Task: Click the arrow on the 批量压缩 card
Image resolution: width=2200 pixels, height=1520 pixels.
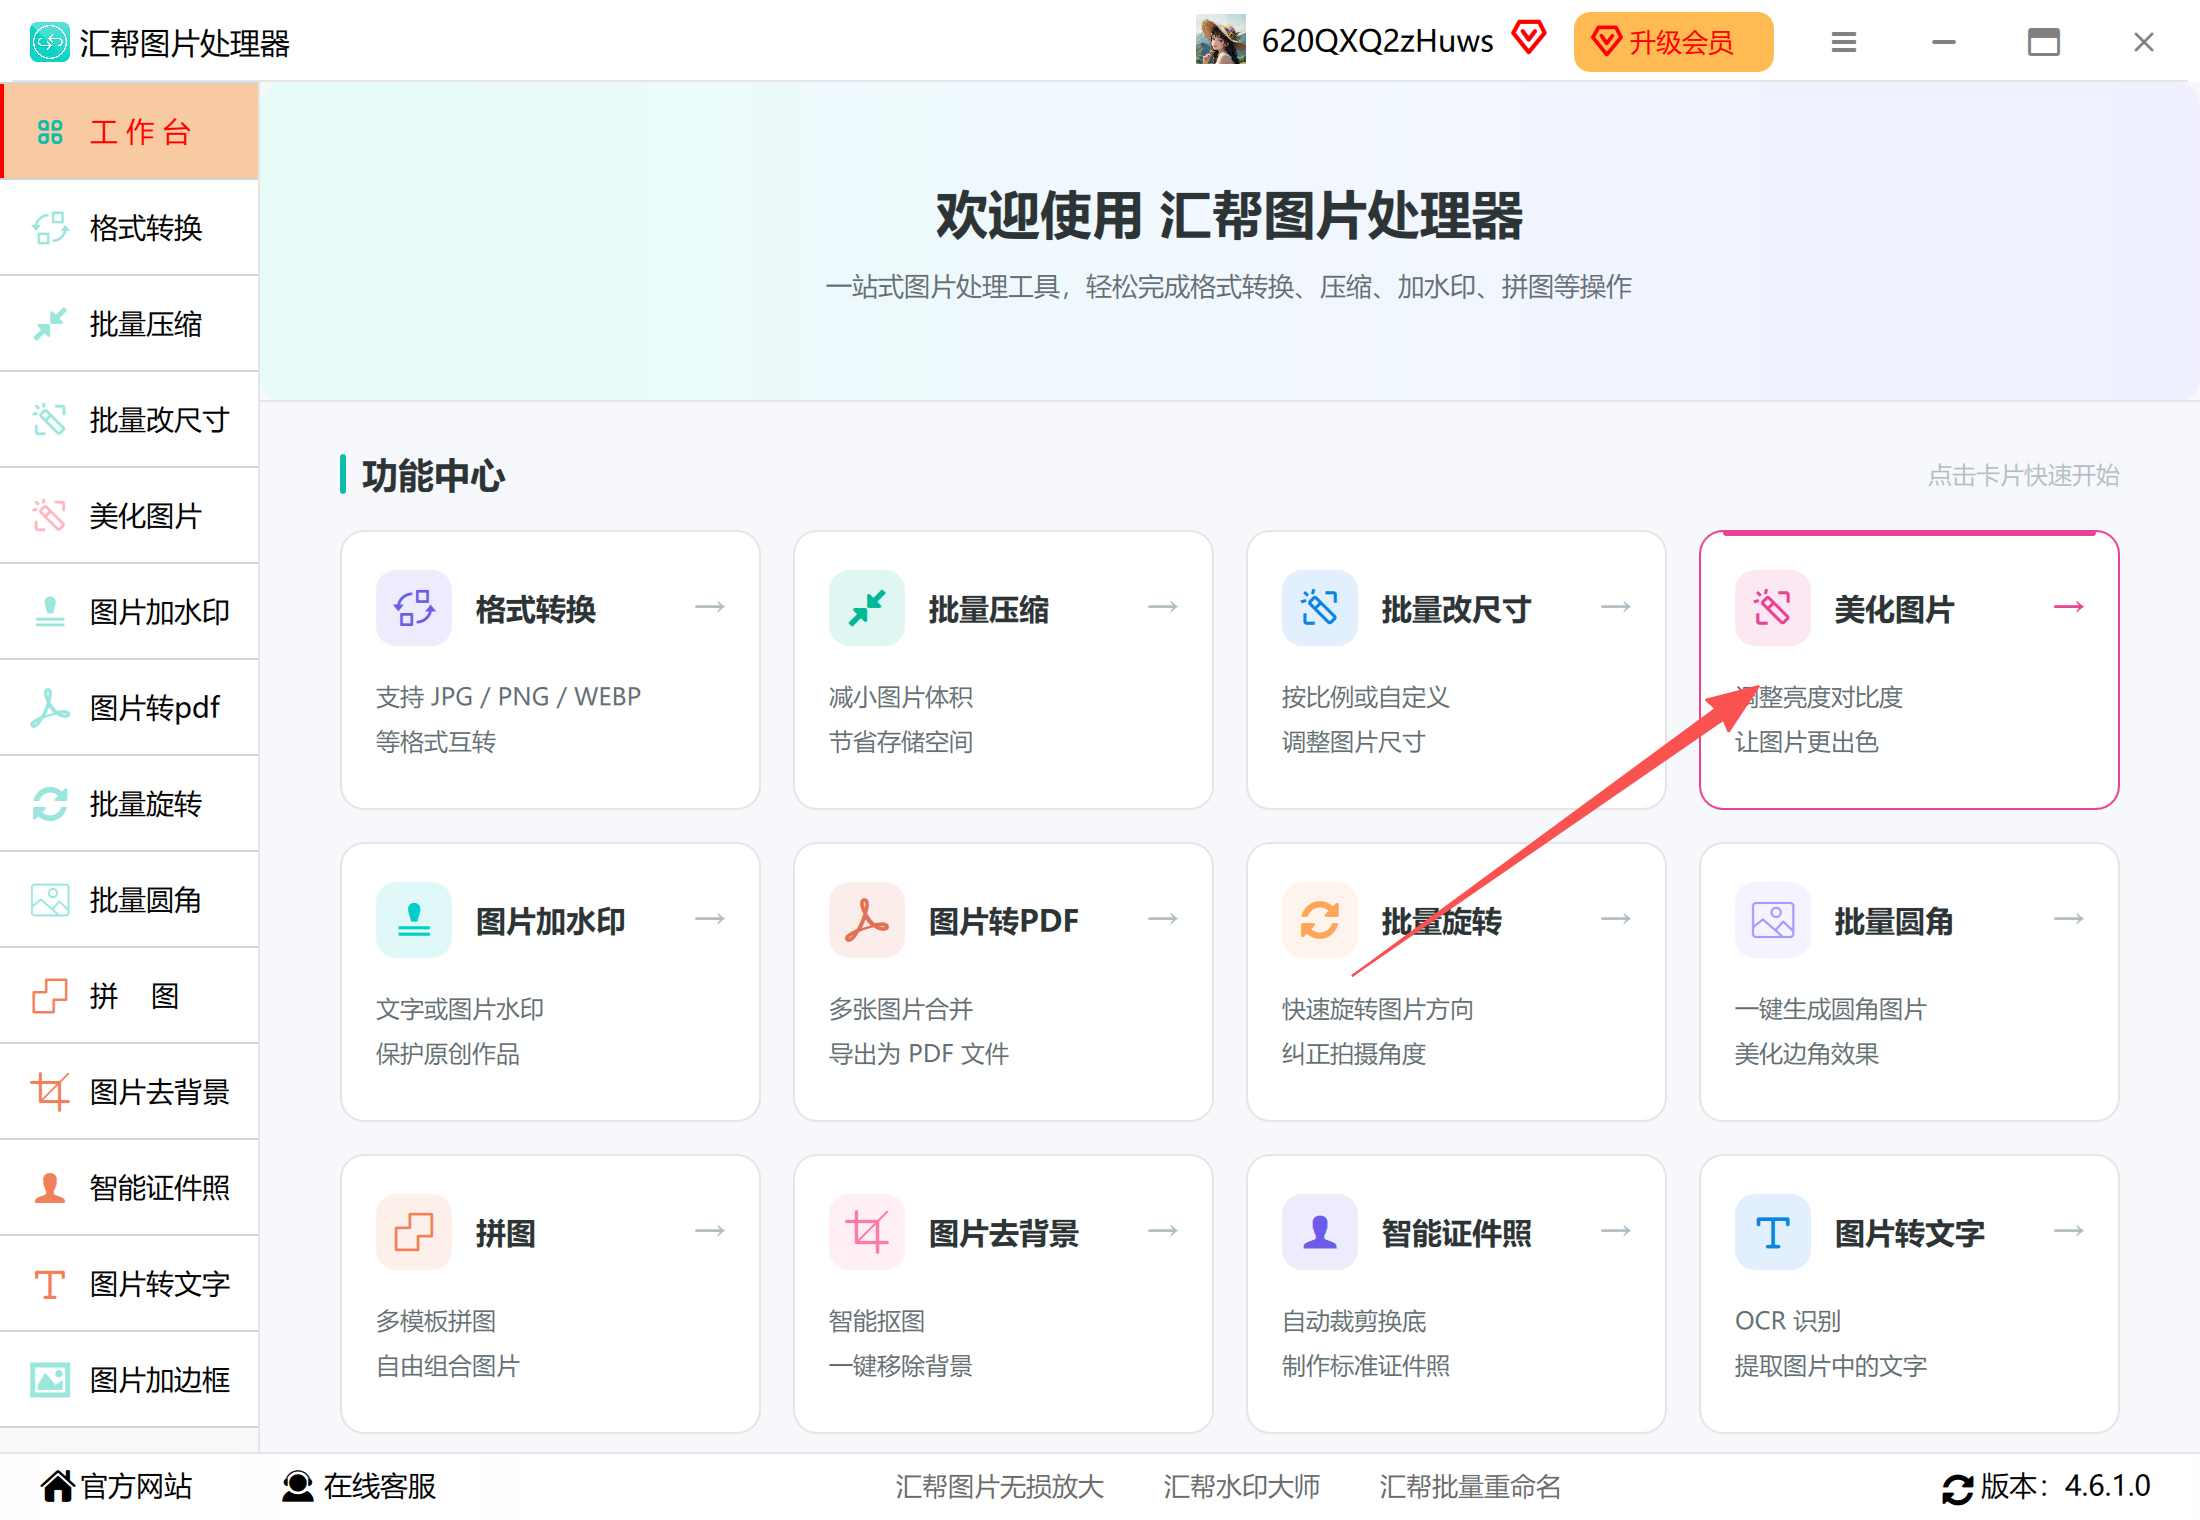Action: 1163,607
